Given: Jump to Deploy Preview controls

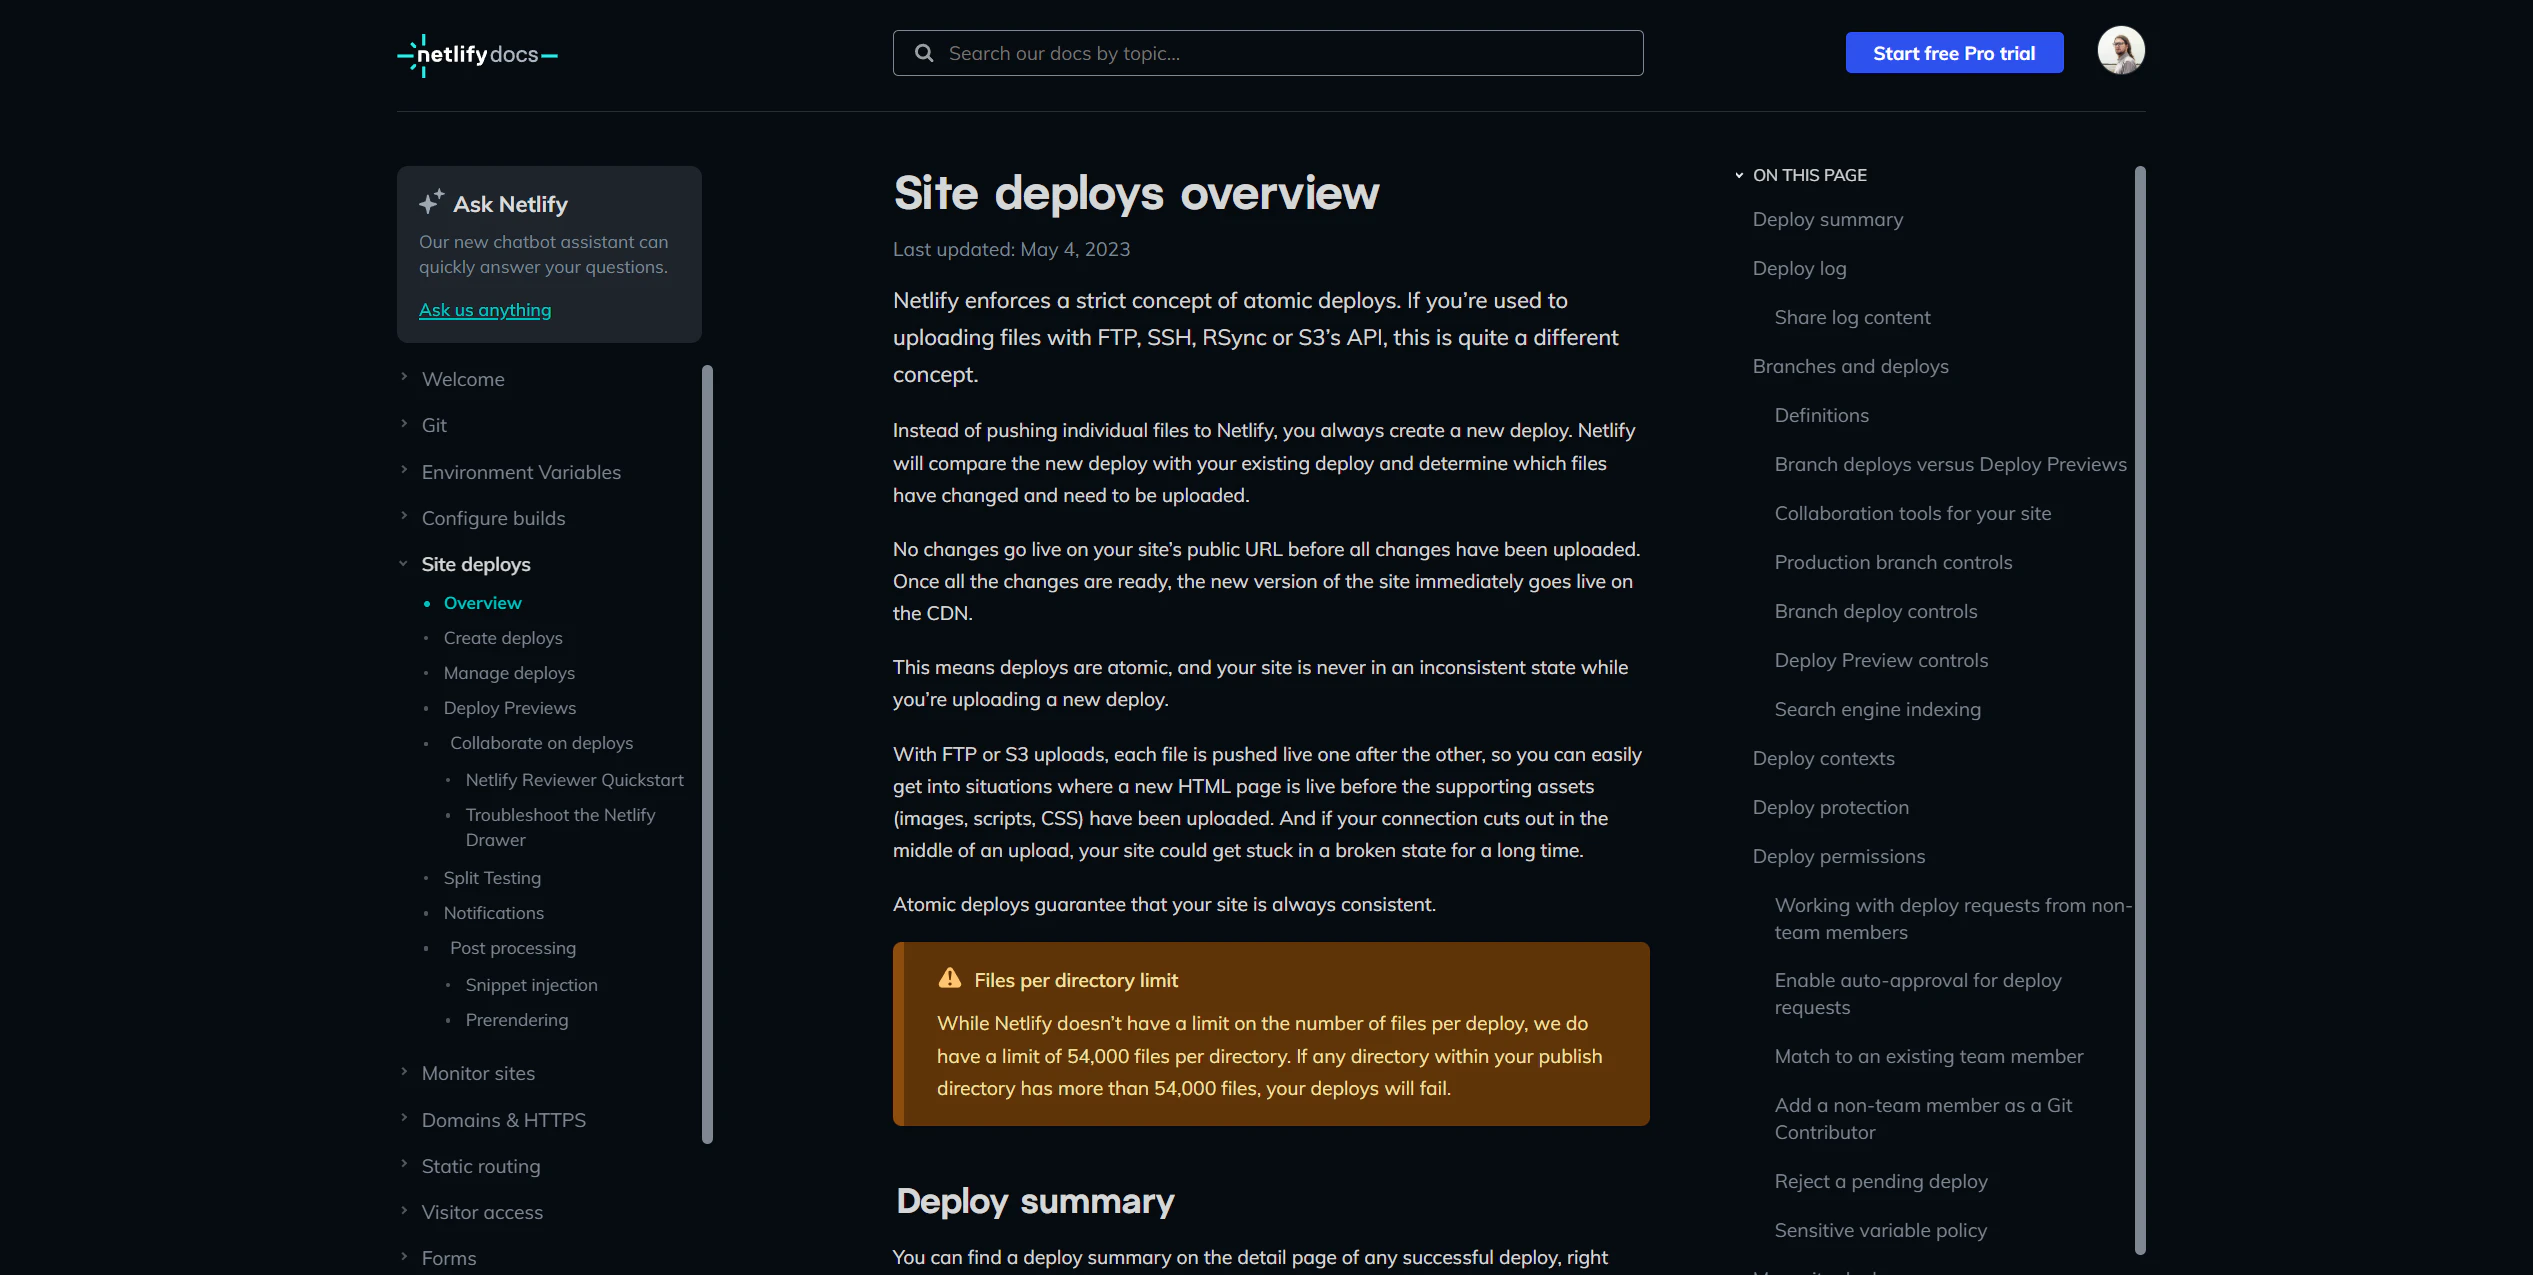Looking at the screenshot, I should pyautogui.click(x=1881, y=660).
